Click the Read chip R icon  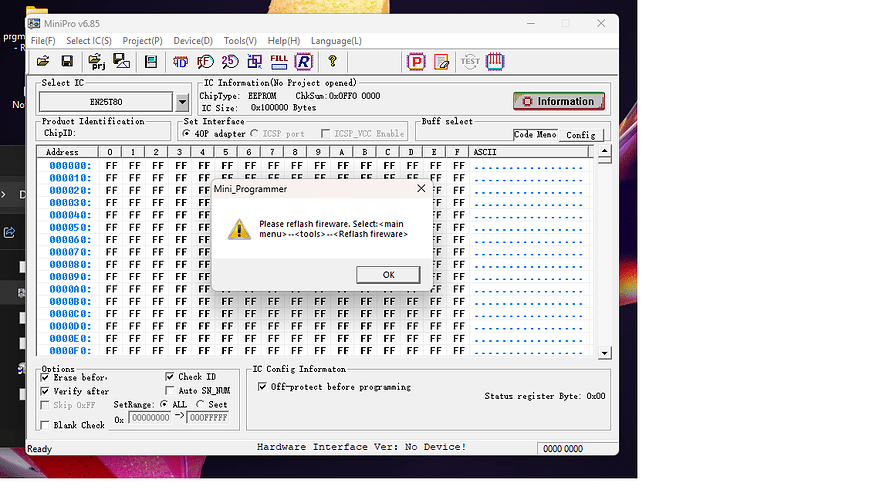click(x=304, y=61)
